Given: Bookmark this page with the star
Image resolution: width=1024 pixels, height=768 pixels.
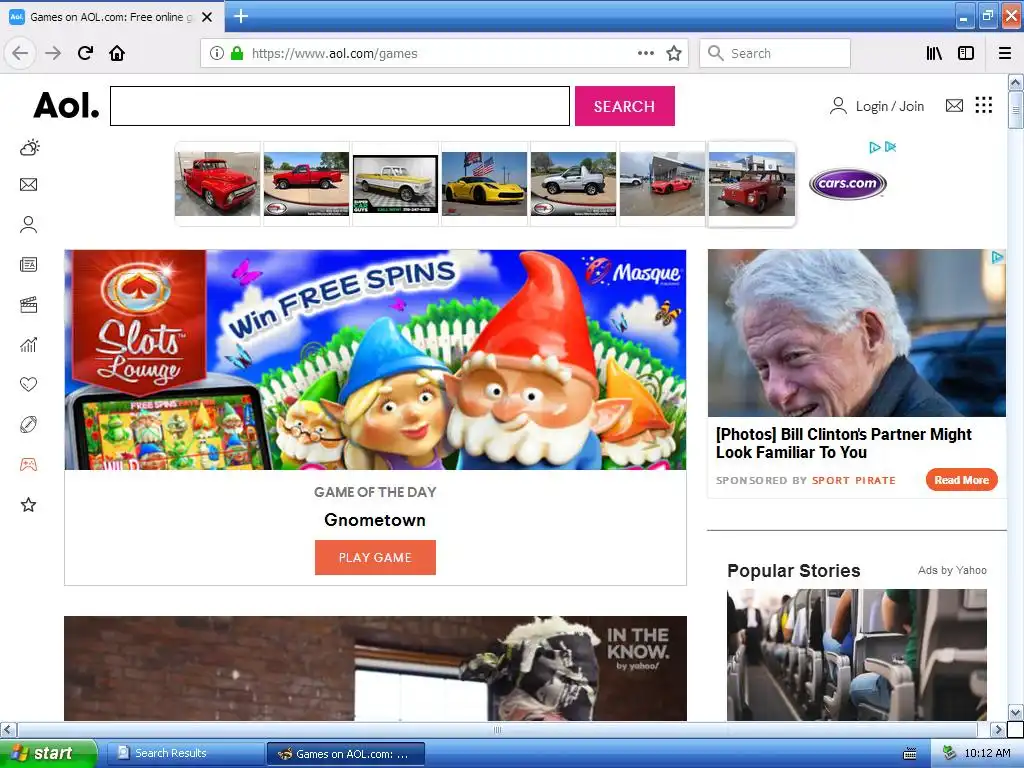Looking at the screenshot, I should coord(674,53).
